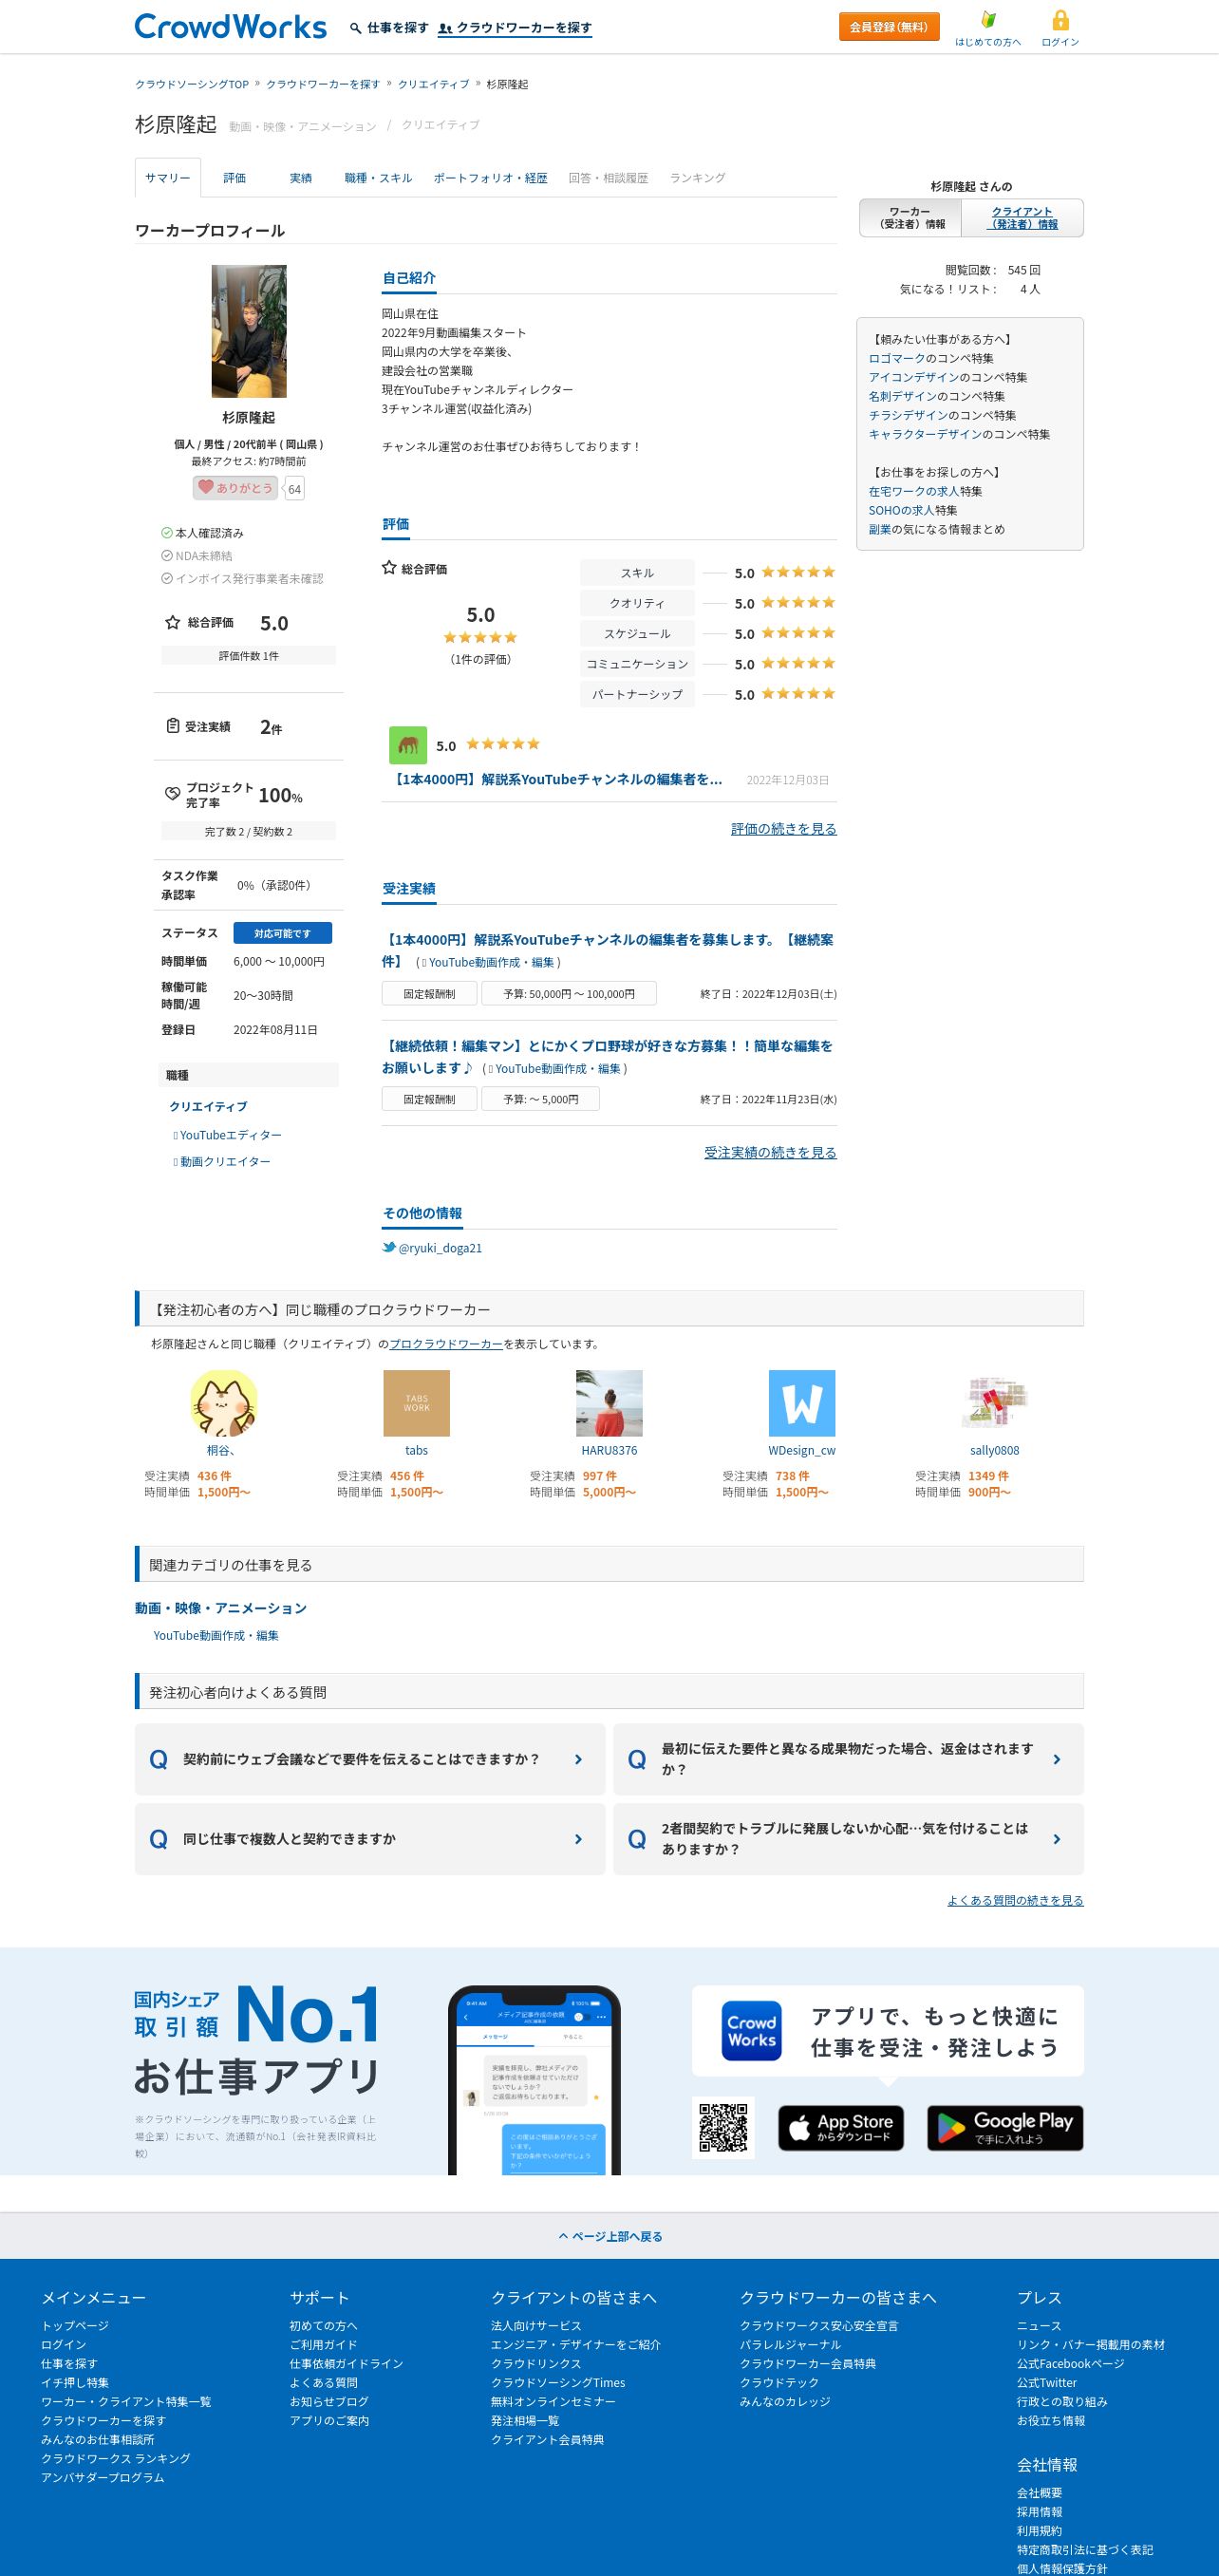Expand FAQ 2者間契約でトラブルに発展しないか

(x=848, y=1839)
